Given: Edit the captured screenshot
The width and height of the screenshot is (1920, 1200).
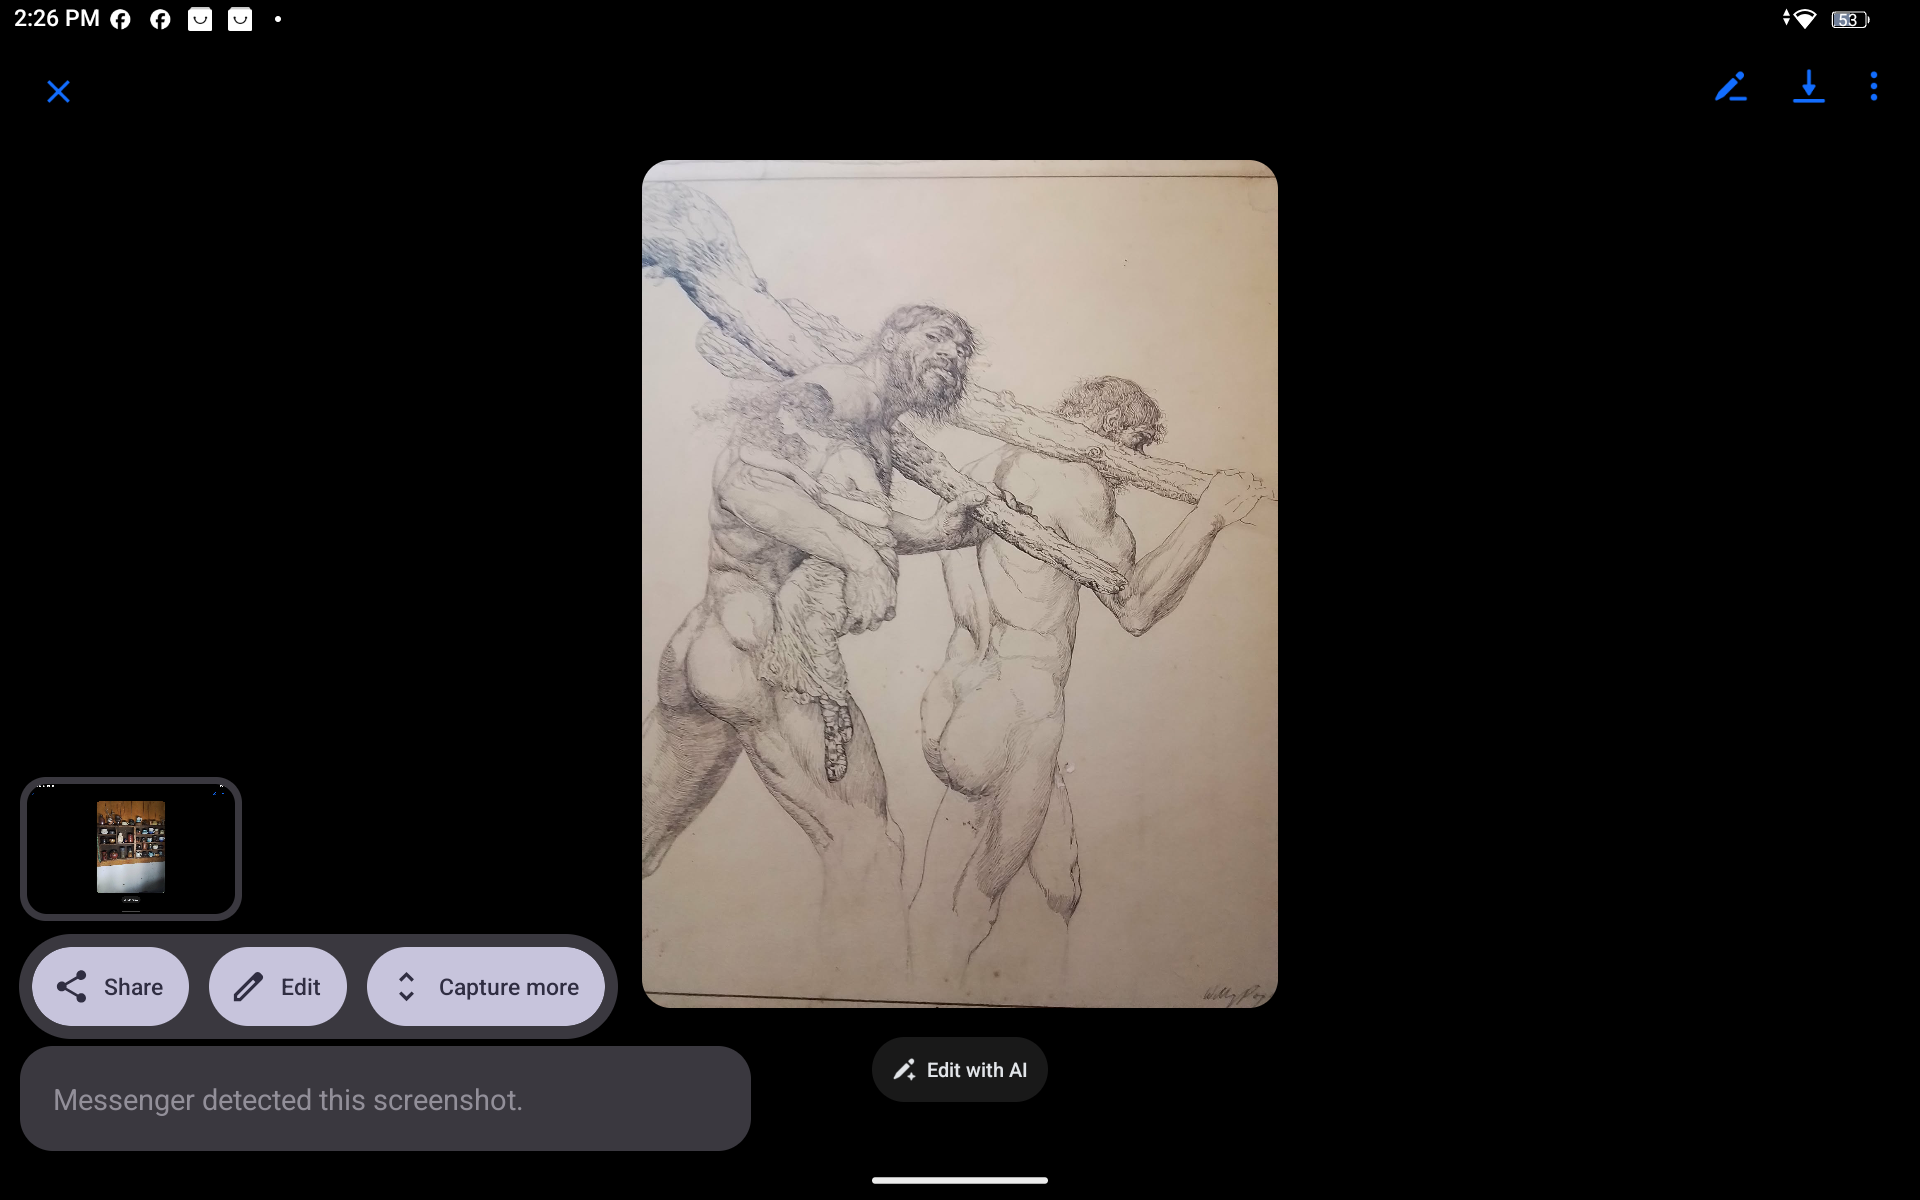Looking at the screenshot, I should 278,987.
